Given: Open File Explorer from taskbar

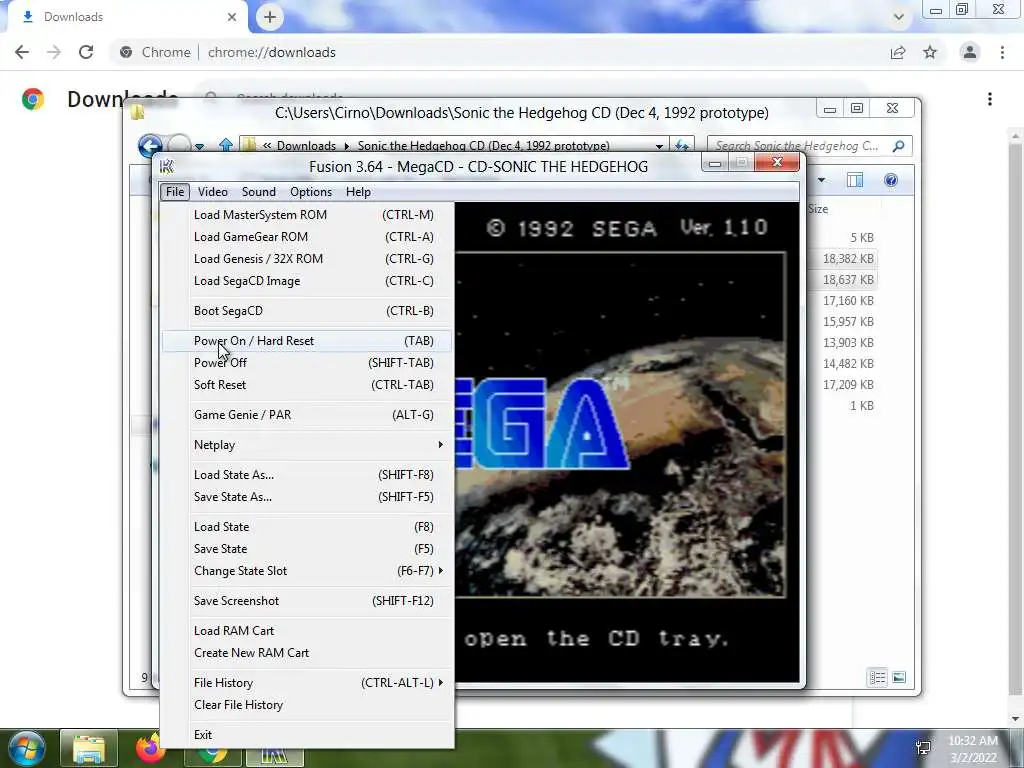Looking at the screenshot, I should pos(89,748).
